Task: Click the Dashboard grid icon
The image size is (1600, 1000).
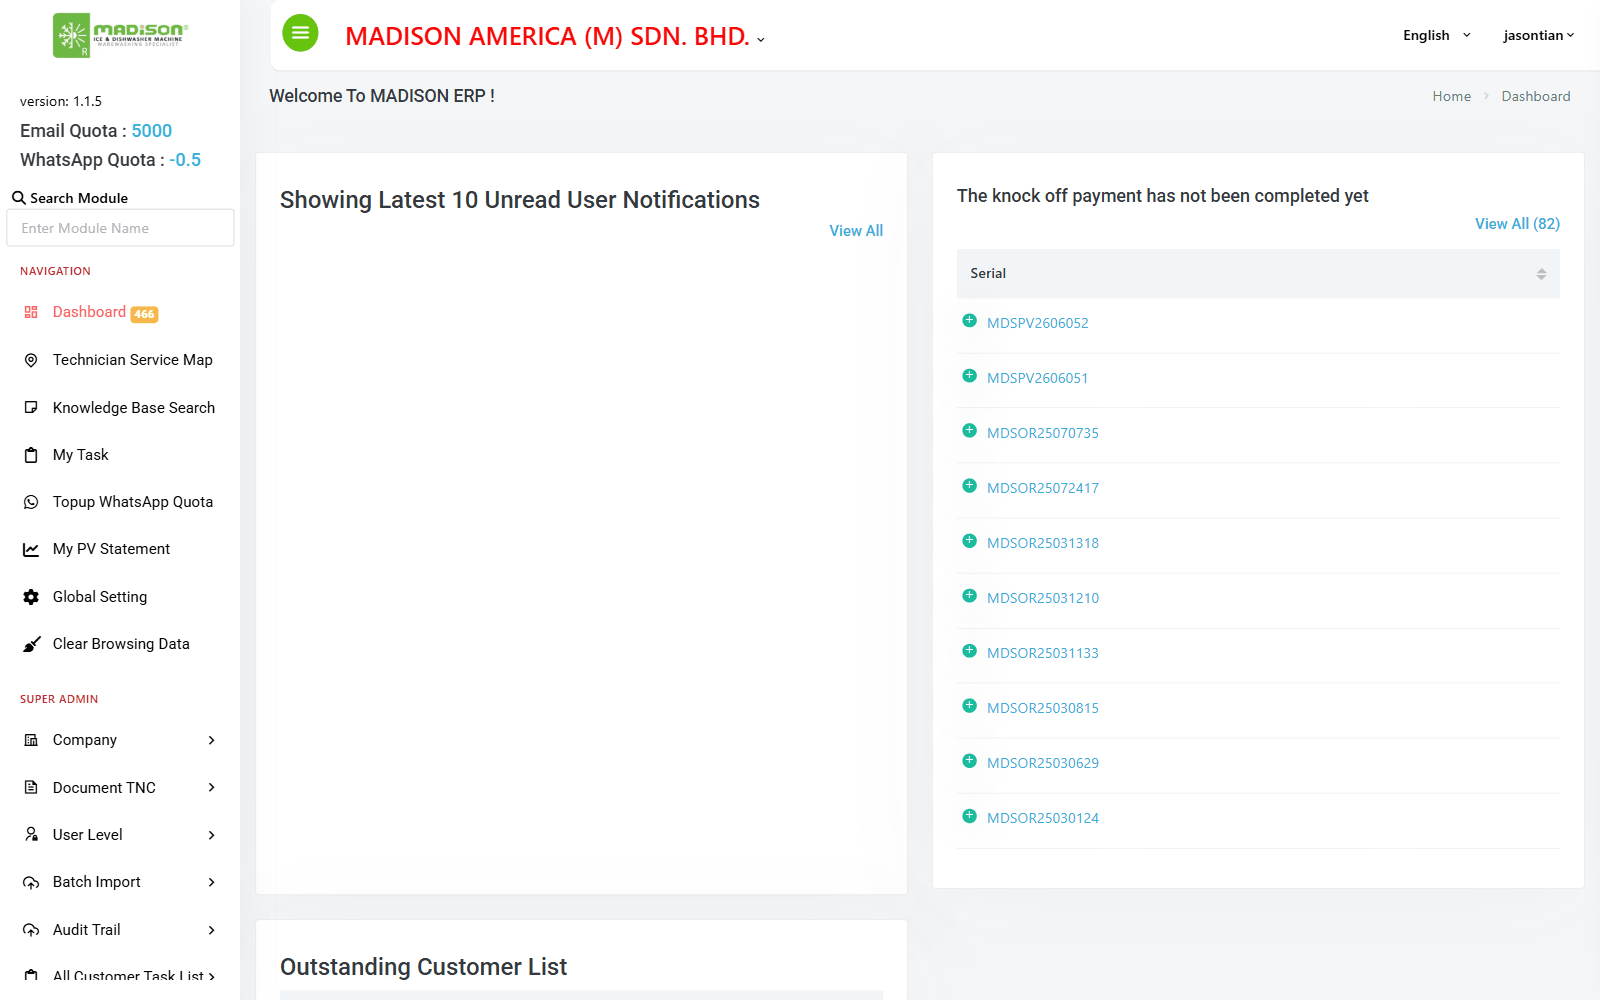Action: tap(31, 312)
